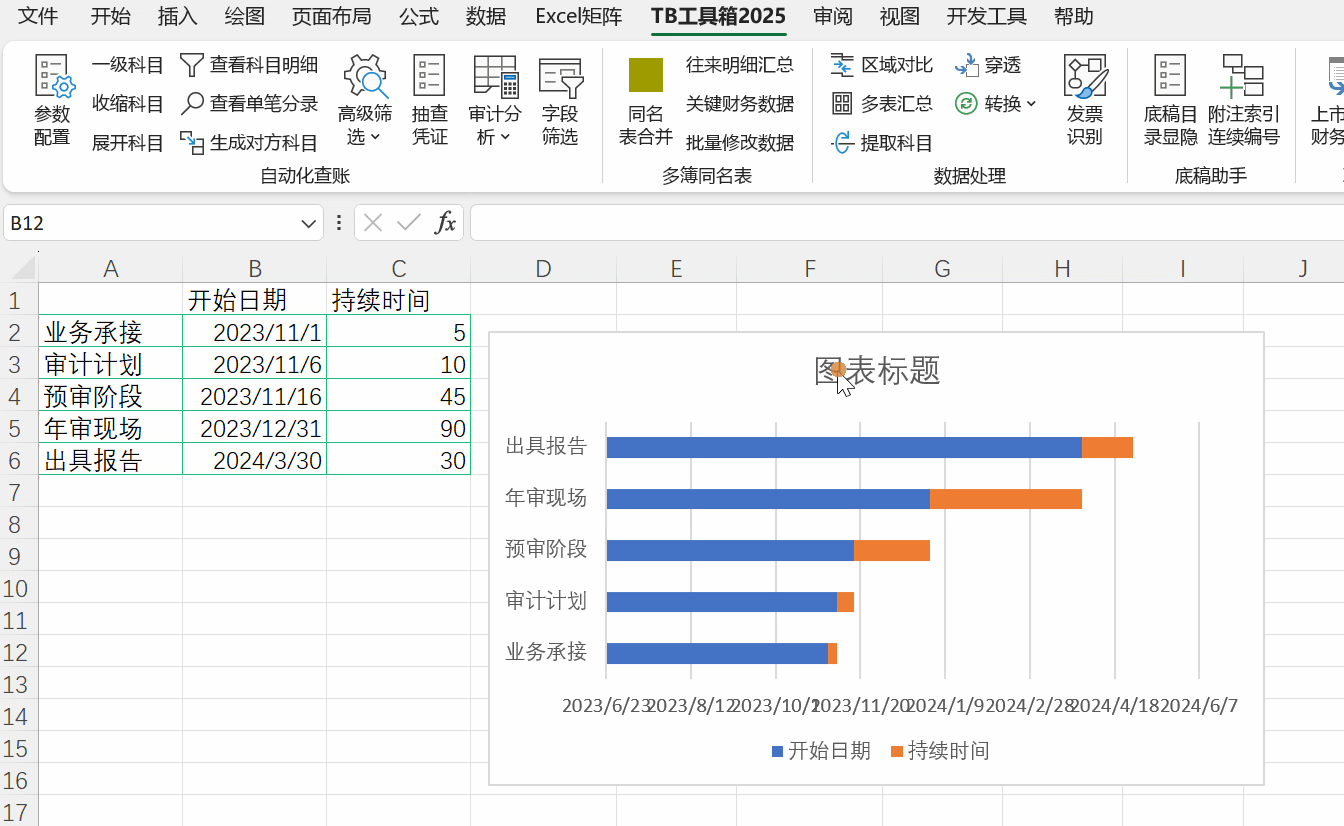Click the select-all corner of the sheet

coord(22,268)
